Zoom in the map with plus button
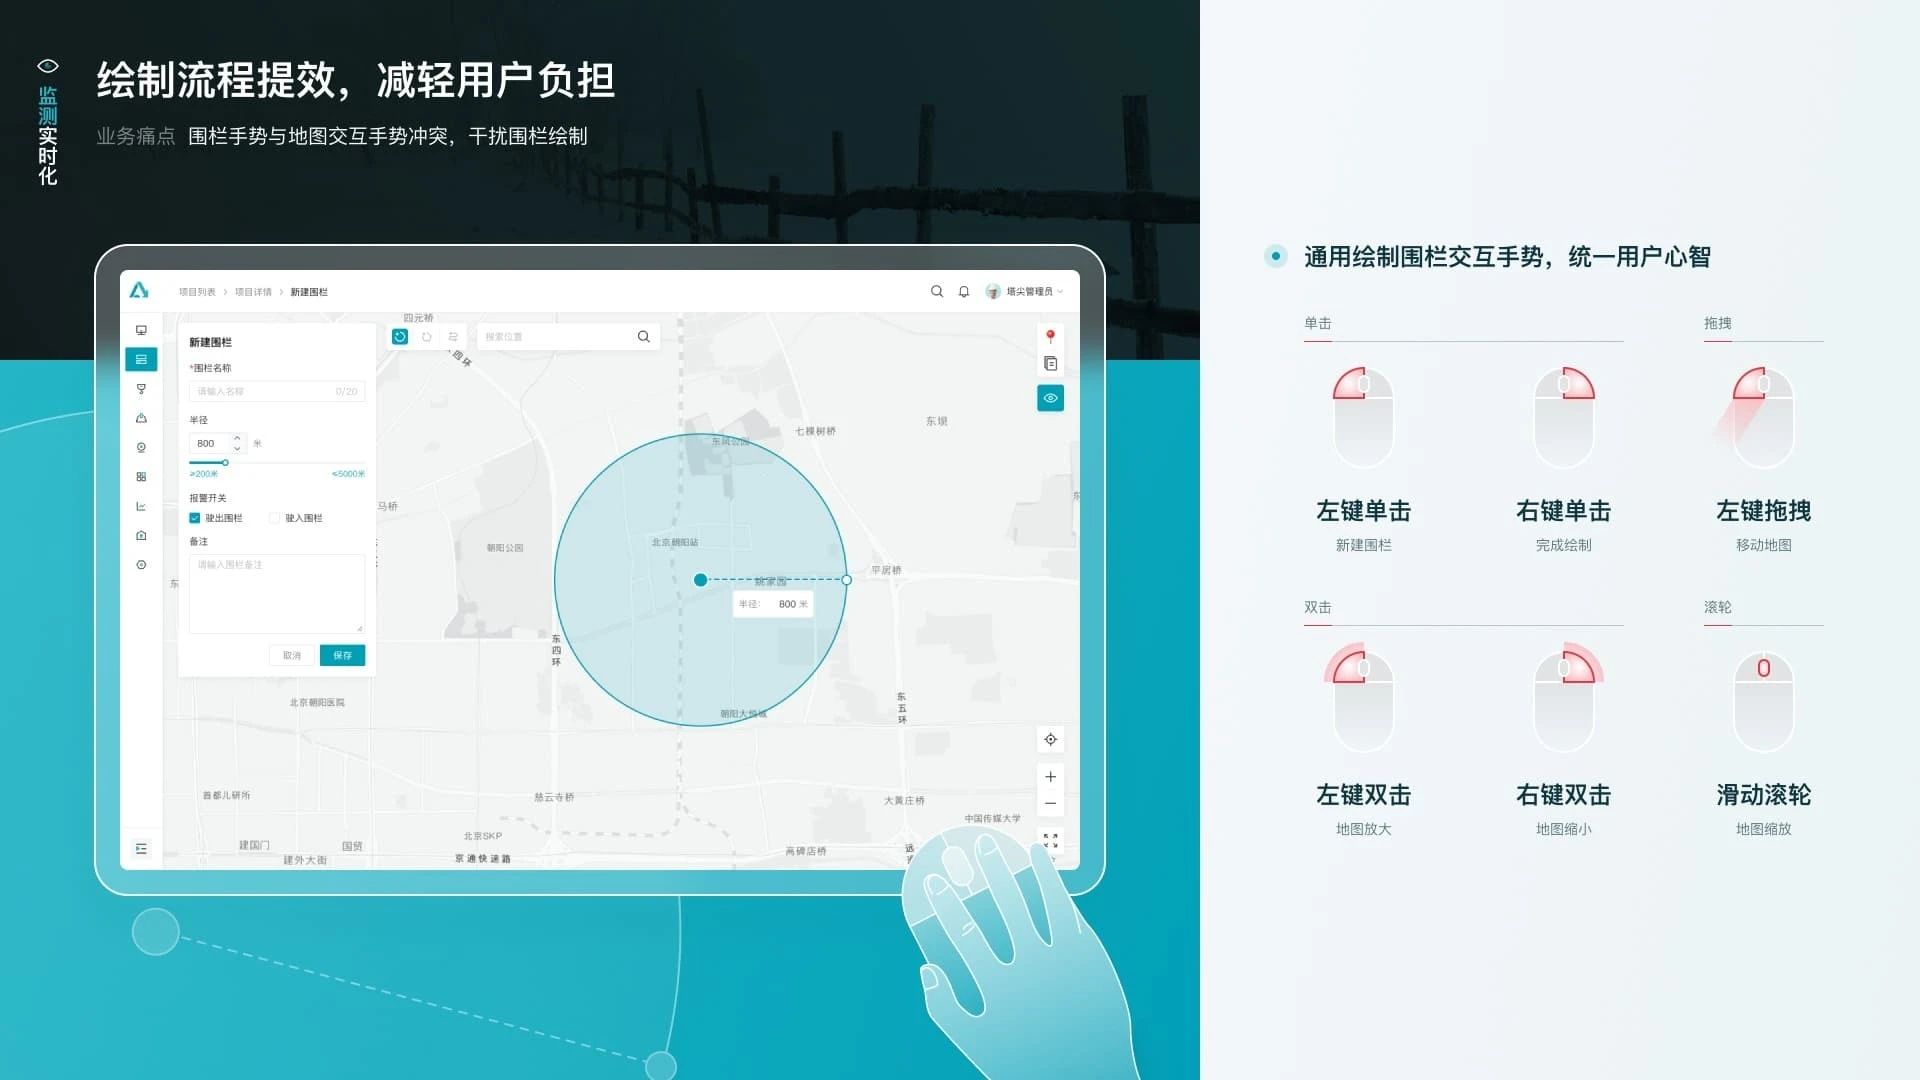 pyautogui.click(x=1050, y=777)
